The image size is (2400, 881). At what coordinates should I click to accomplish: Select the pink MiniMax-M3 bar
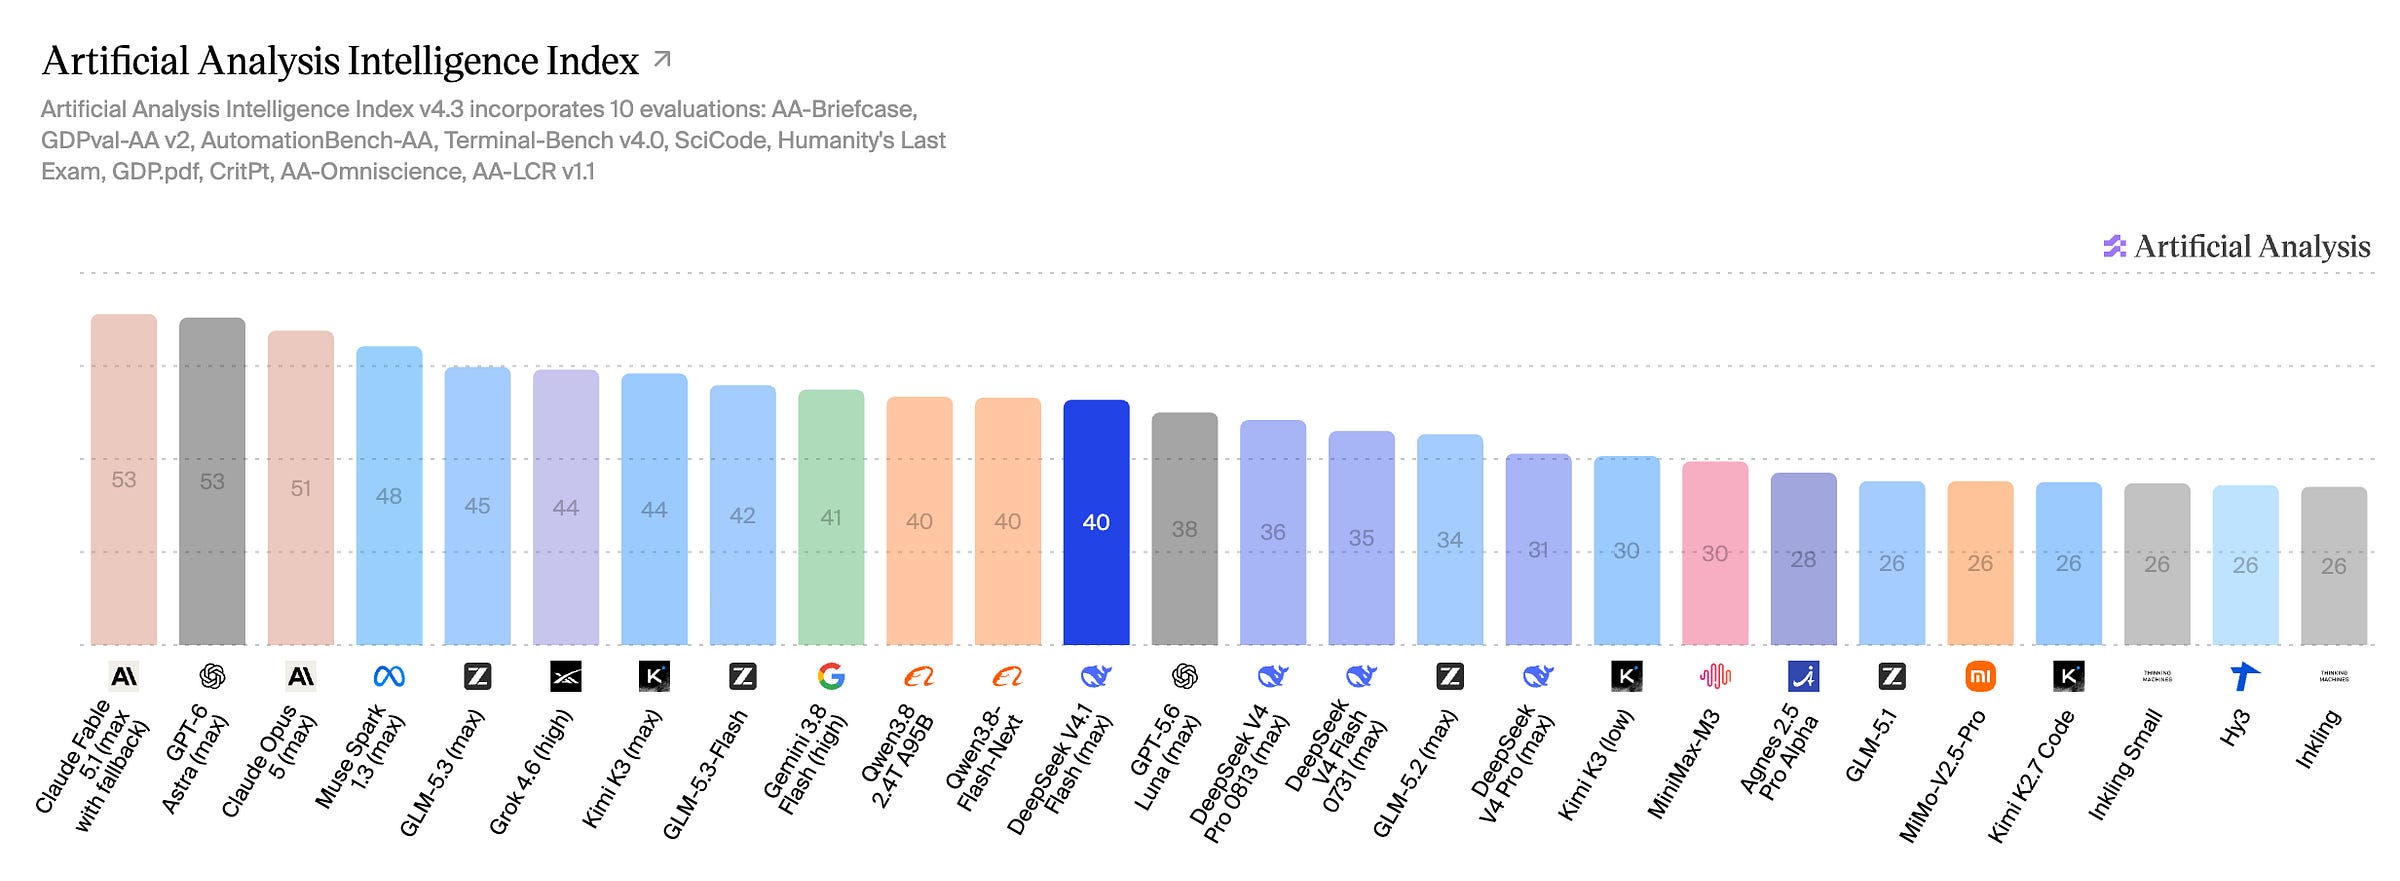(1715, 553)
